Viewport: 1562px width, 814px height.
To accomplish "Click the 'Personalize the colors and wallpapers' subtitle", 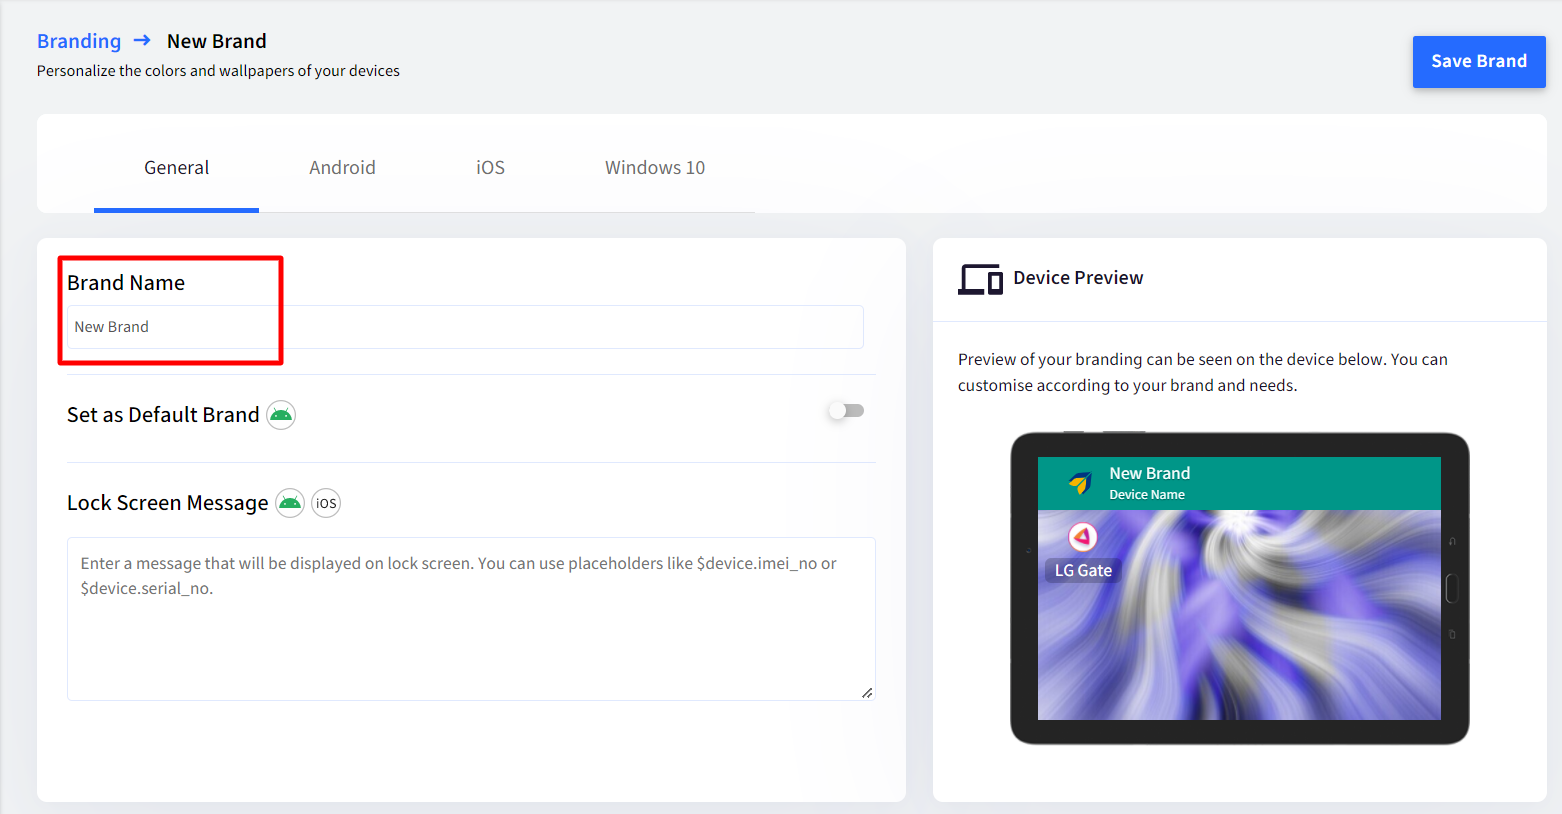I will [218, 71].
